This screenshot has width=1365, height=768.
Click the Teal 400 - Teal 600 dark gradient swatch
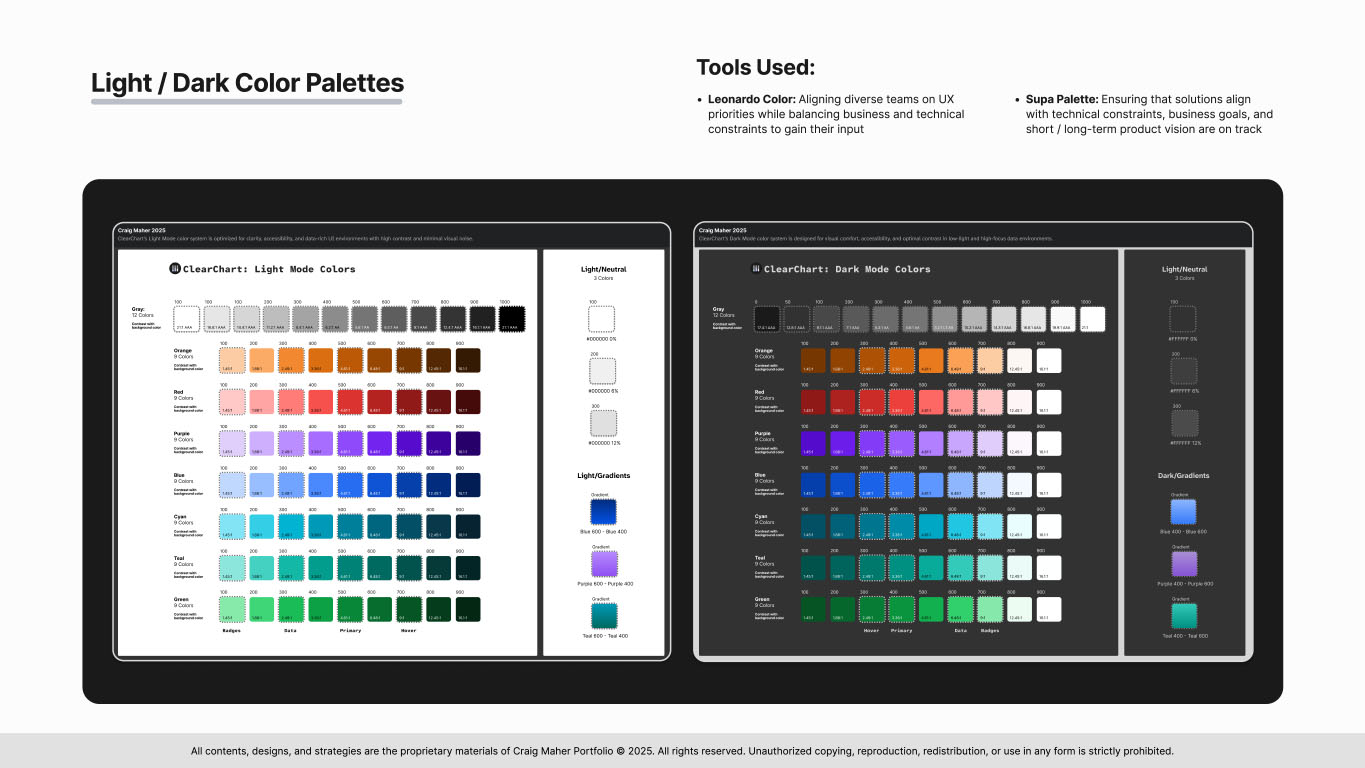[1184, 613]
